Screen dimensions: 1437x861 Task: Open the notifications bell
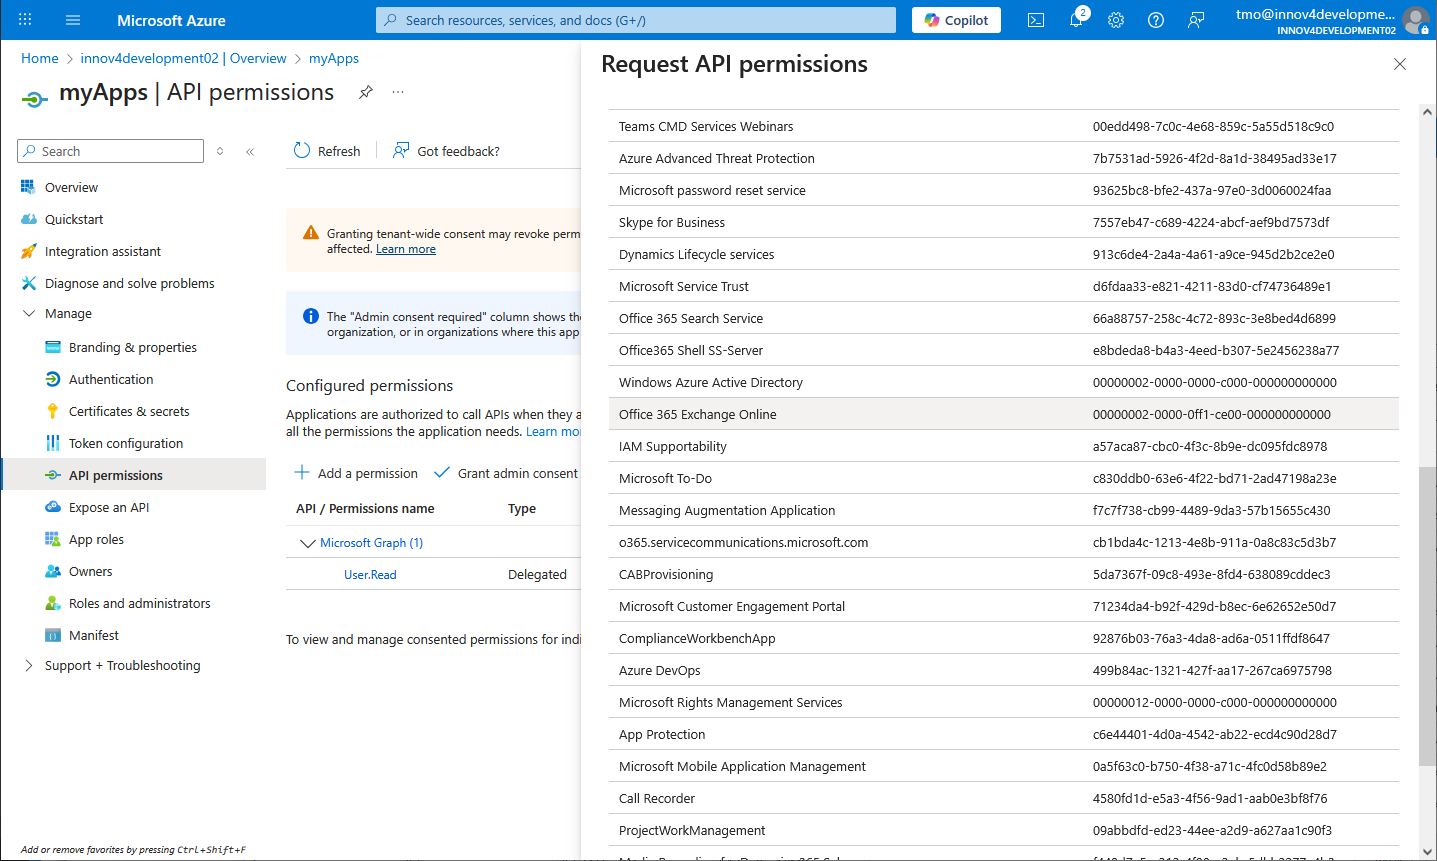(1076, 20)
